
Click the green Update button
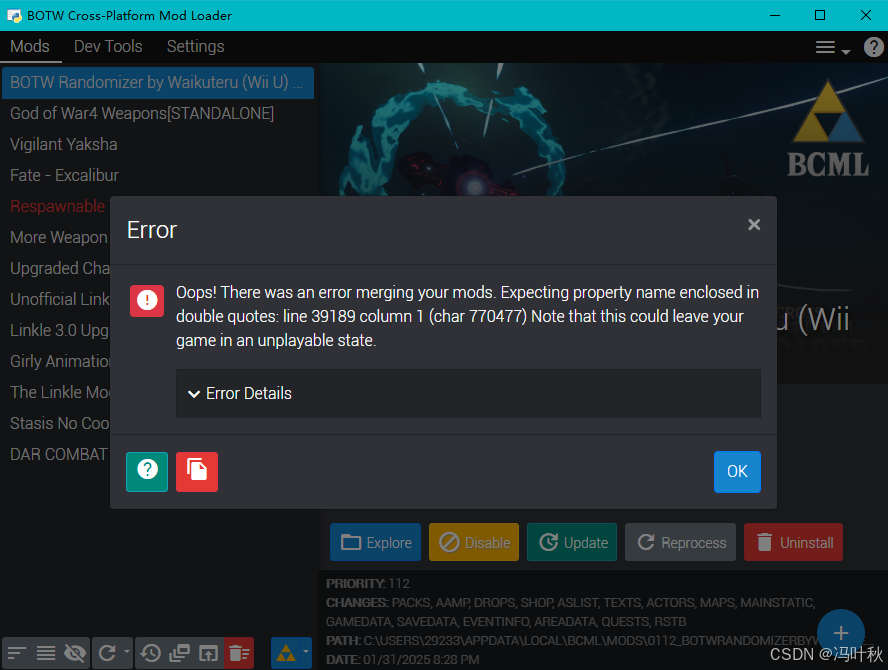coord(572,543)
